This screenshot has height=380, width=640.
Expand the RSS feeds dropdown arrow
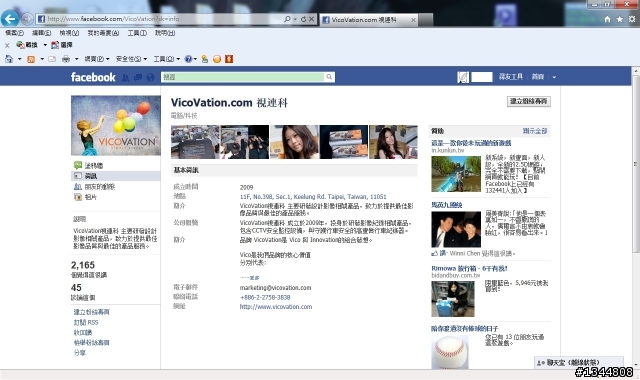[x=42, y=59]
